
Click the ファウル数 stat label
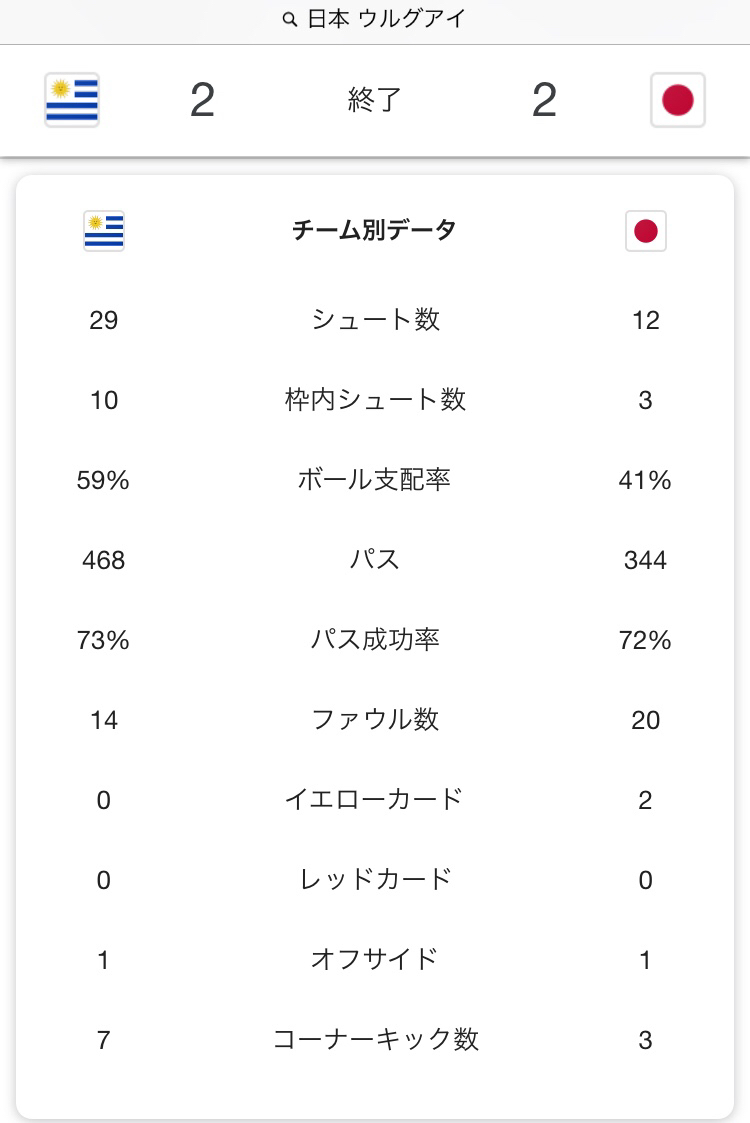point(375,720)
